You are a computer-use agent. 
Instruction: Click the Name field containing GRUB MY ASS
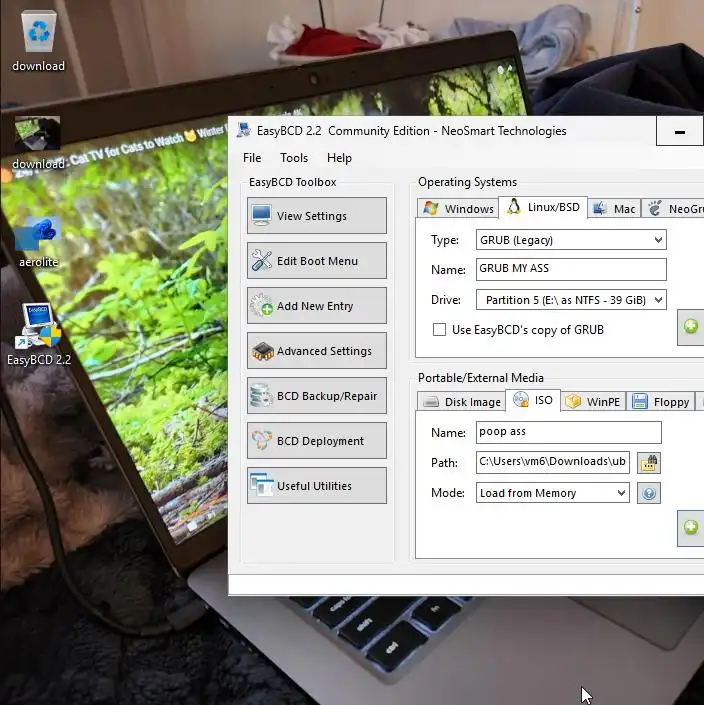[x=571, y=269]
